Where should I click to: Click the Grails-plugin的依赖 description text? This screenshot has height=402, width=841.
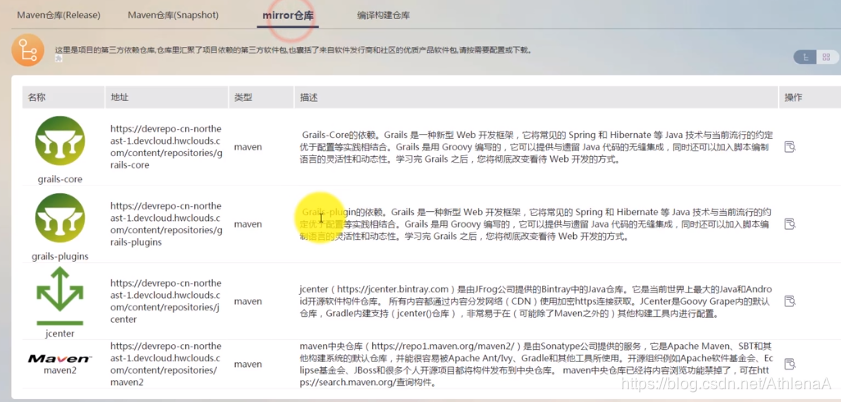coord(536,224)
